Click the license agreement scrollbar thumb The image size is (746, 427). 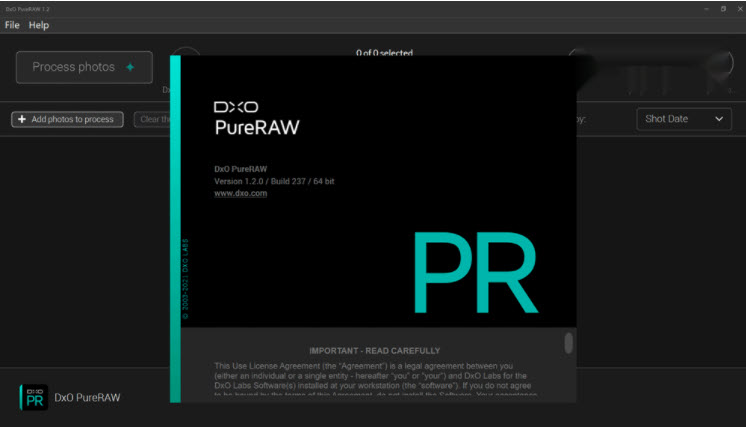click(x=568, y=343)
